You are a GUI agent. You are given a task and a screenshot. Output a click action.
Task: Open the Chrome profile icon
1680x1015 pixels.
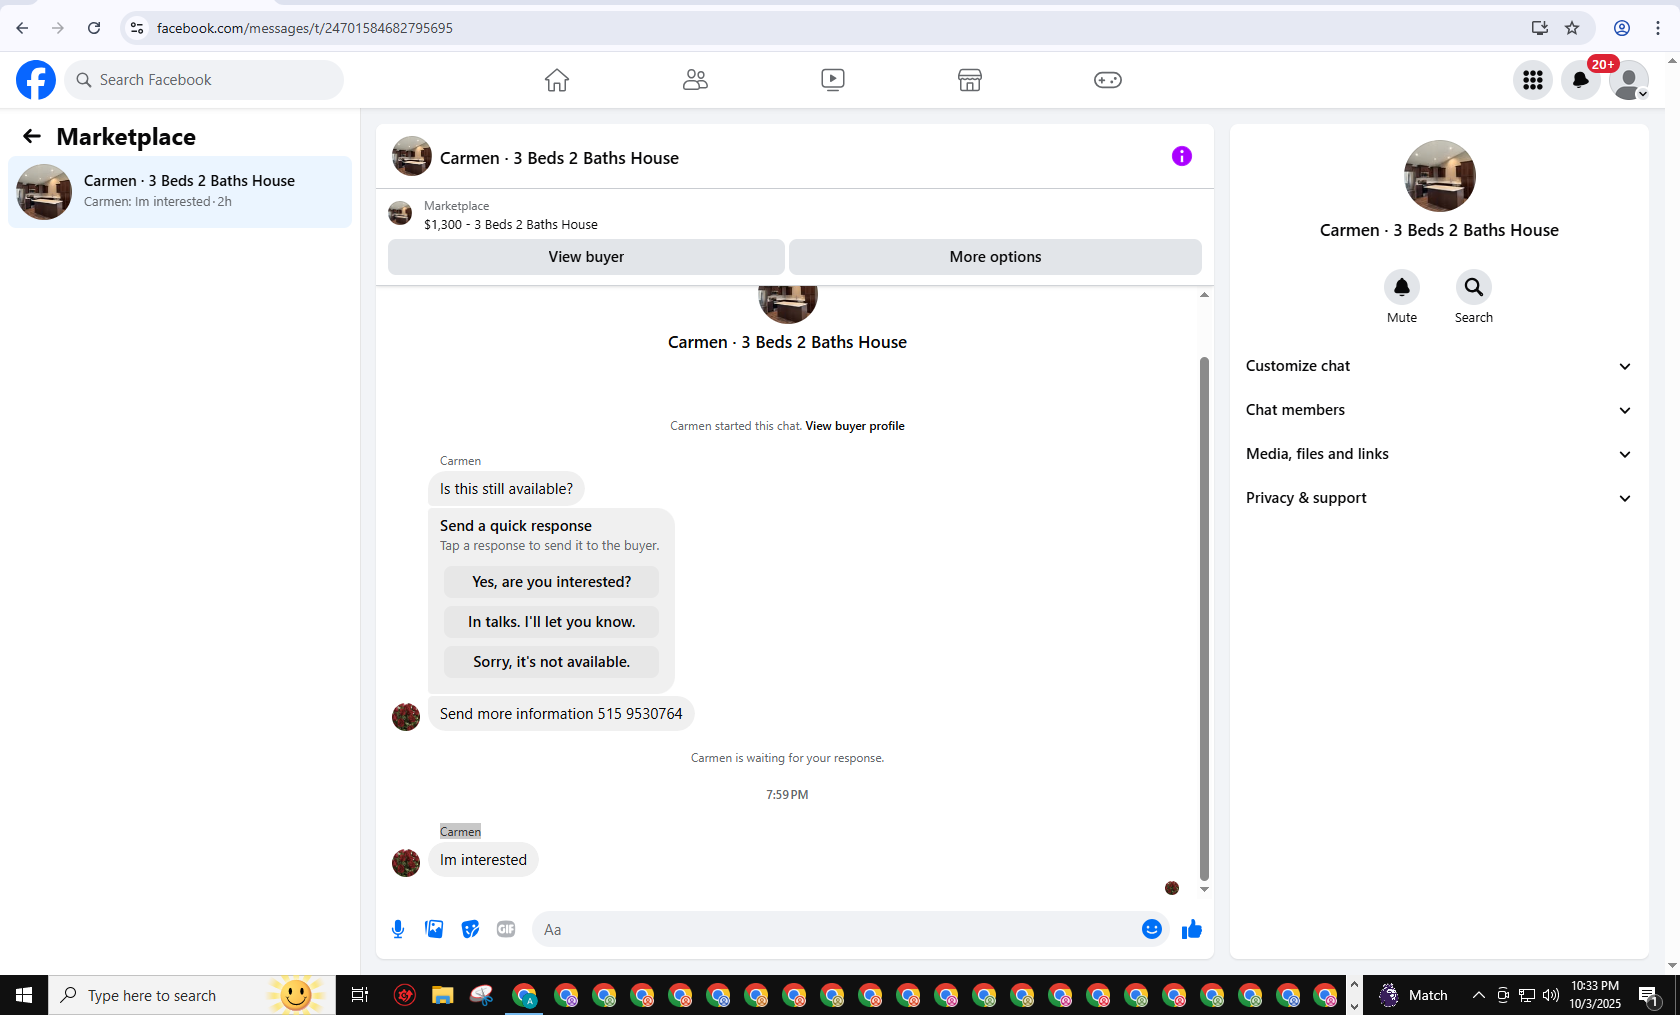pos(1622,28)
